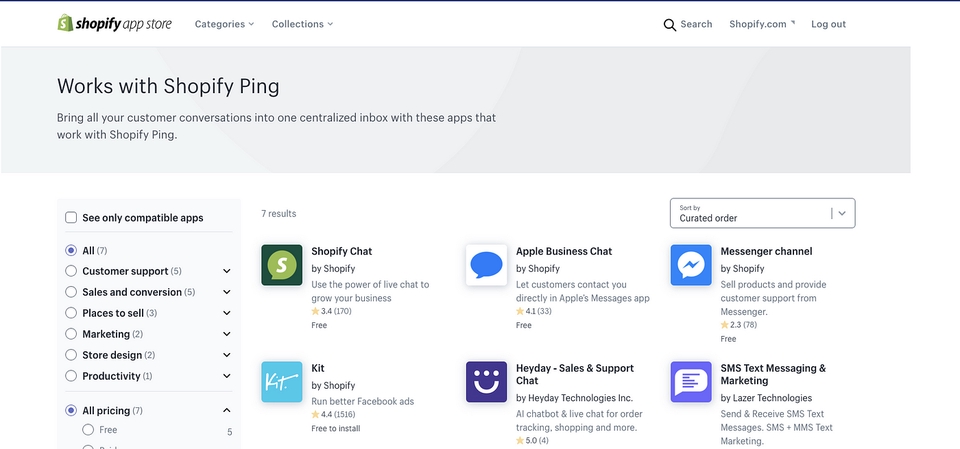Open the Heyday smiley face icon

pos(486,382)
